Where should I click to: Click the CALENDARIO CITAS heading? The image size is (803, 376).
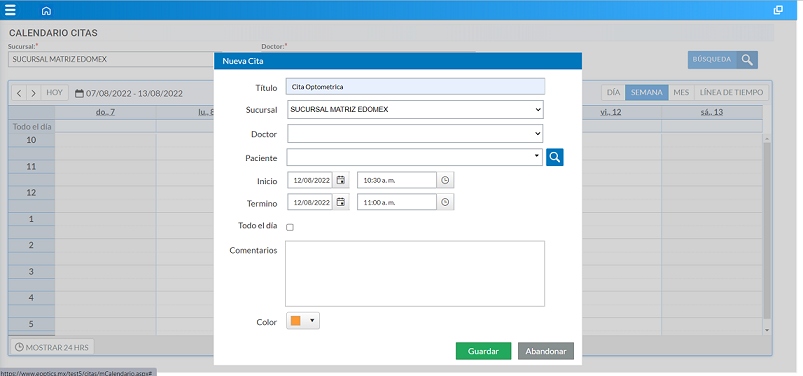53,33
